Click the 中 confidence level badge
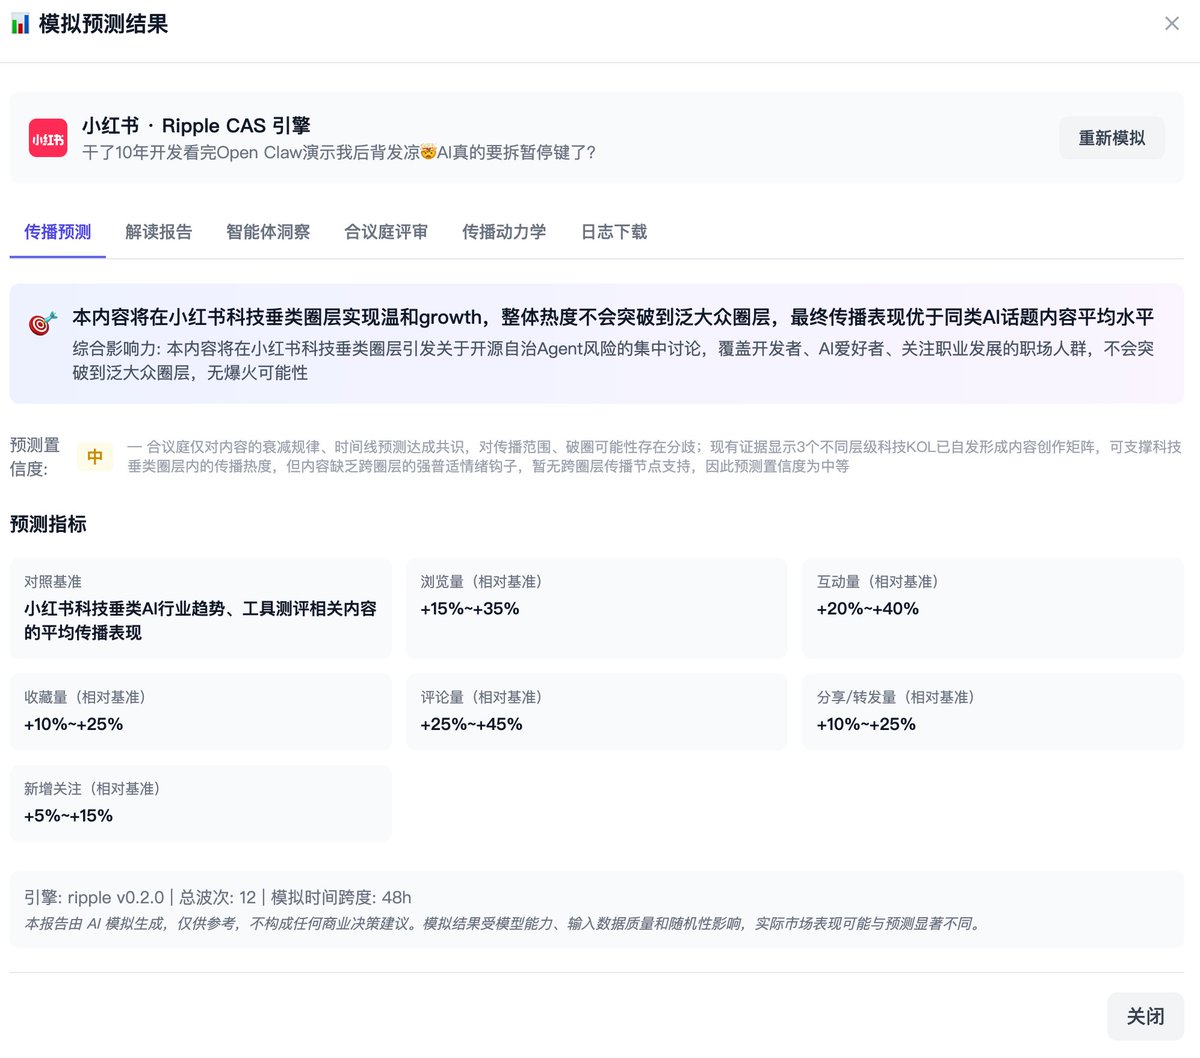 (95, 457)
